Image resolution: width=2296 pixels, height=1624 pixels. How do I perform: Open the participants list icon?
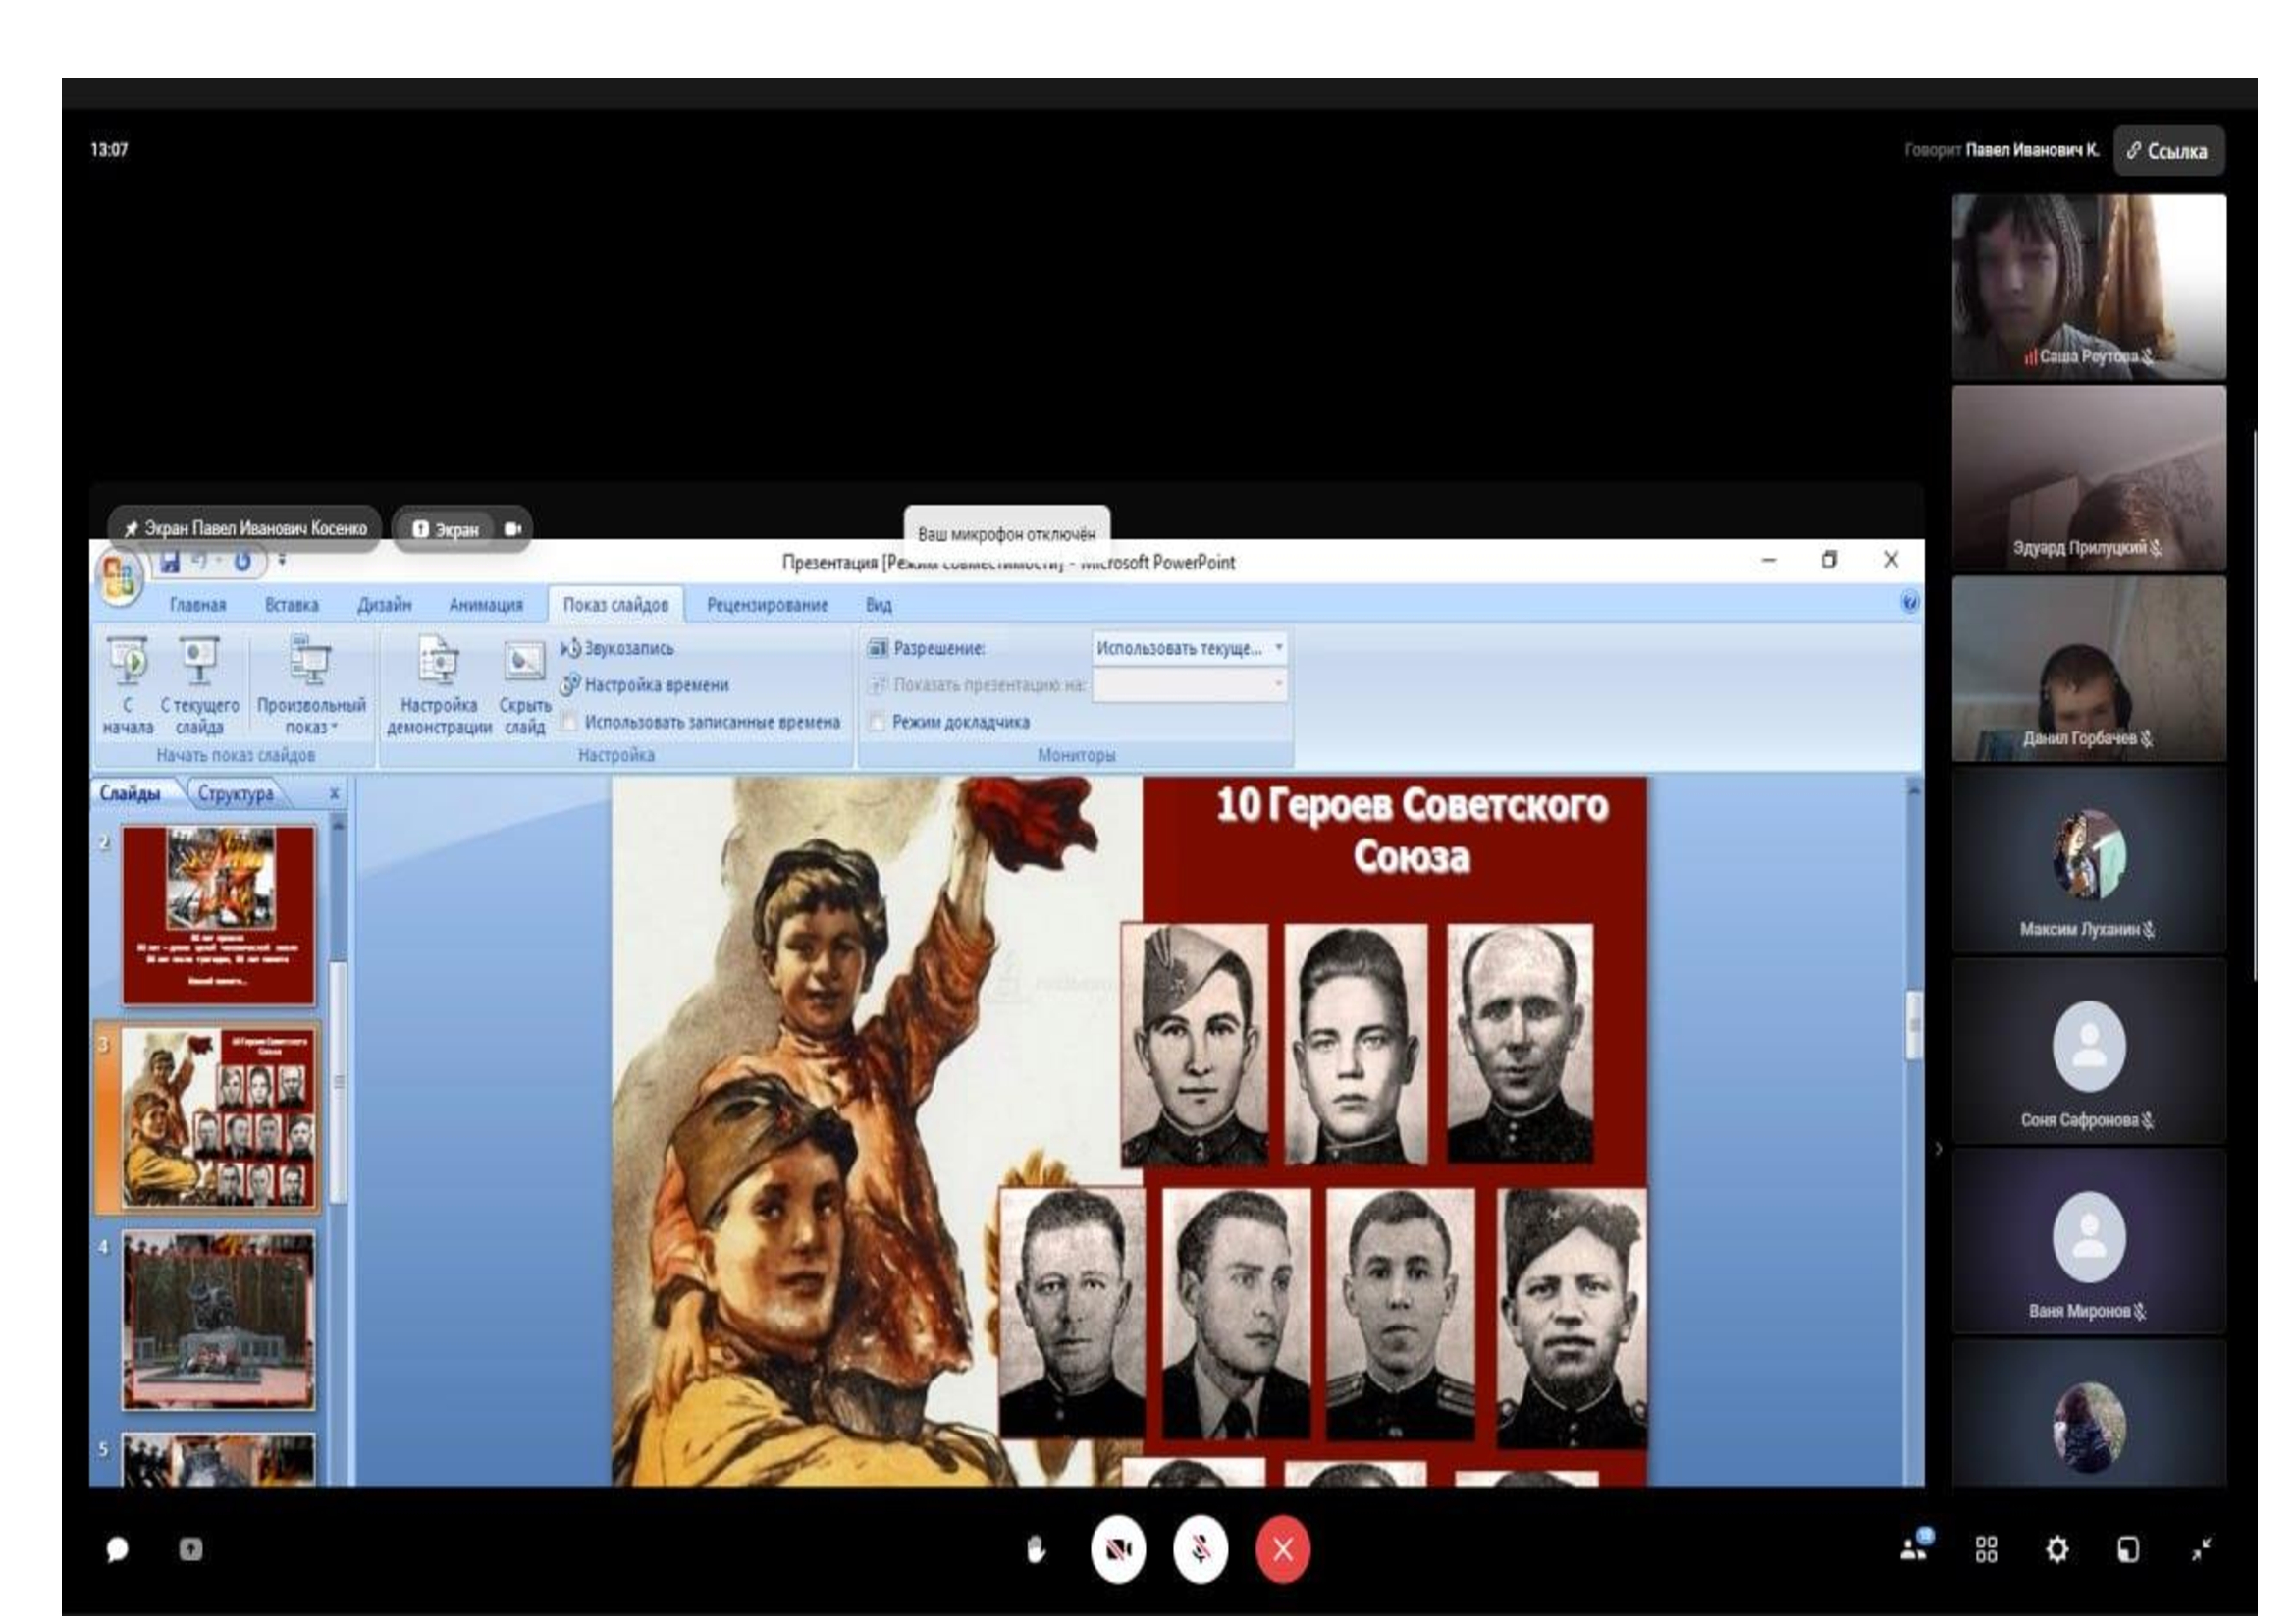1916,1547
